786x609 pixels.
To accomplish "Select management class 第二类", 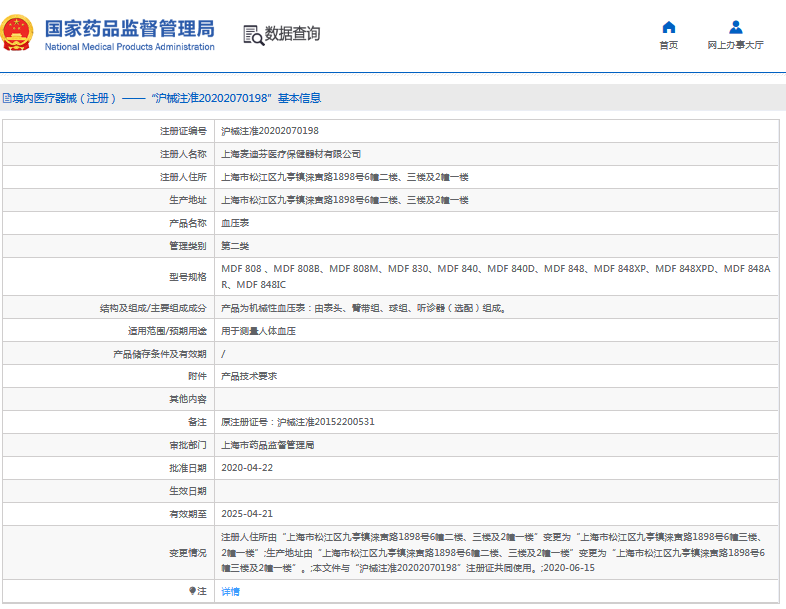I will point(235,246).
